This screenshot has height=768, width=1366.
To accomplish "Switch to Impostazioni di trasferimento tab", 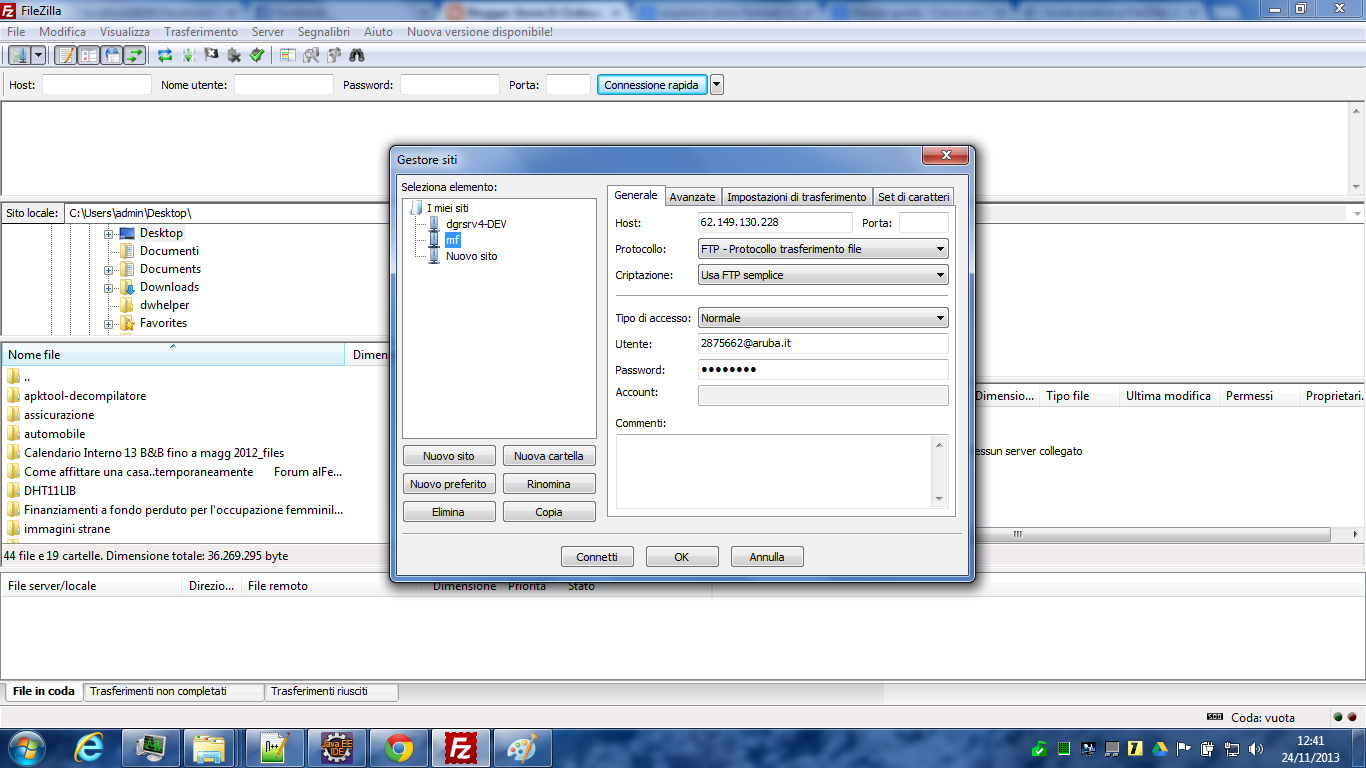I will [x=797, y=197].
